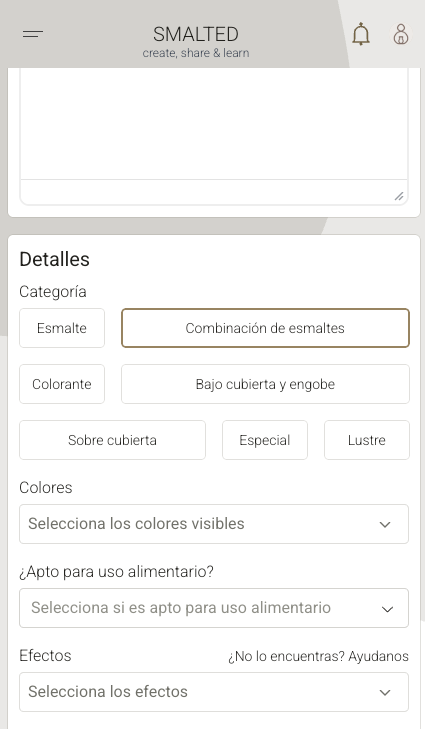Select the Colorante category
This screenshot has width=425, height=729.
(x=62, y=384)
